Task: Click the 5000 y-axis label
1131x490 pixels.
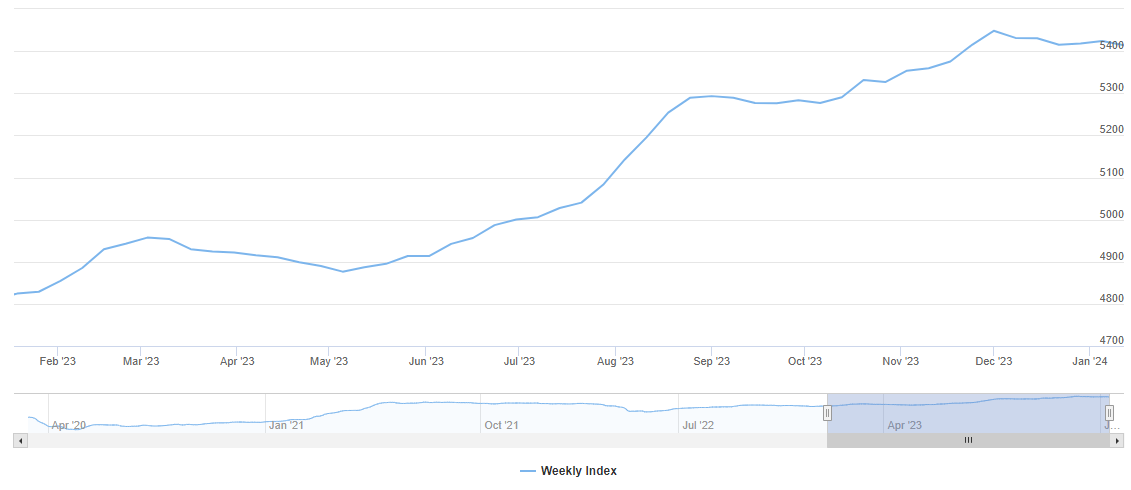Action: click(1110, 215)
